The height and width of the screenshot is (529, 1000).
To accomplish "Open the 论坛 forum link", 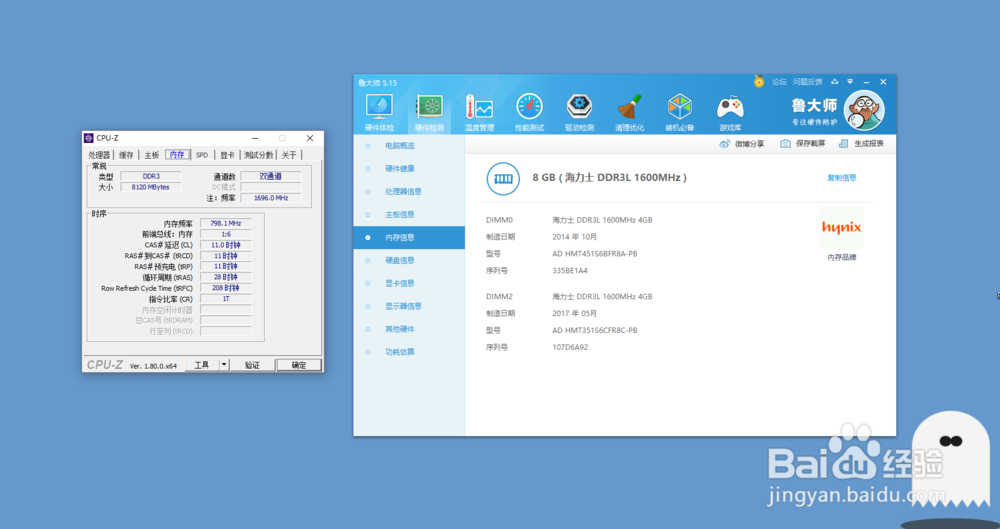I will (x=779, y=82).
